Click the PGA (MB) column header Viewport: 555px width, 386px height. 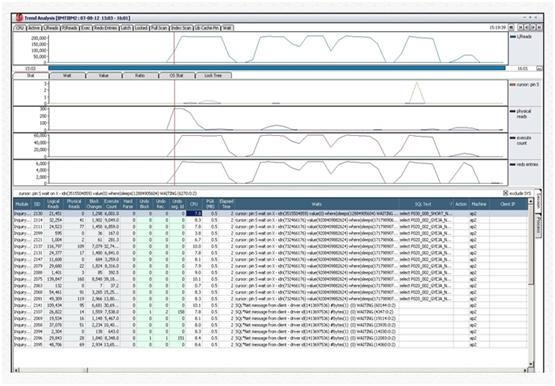click(210, 204)
